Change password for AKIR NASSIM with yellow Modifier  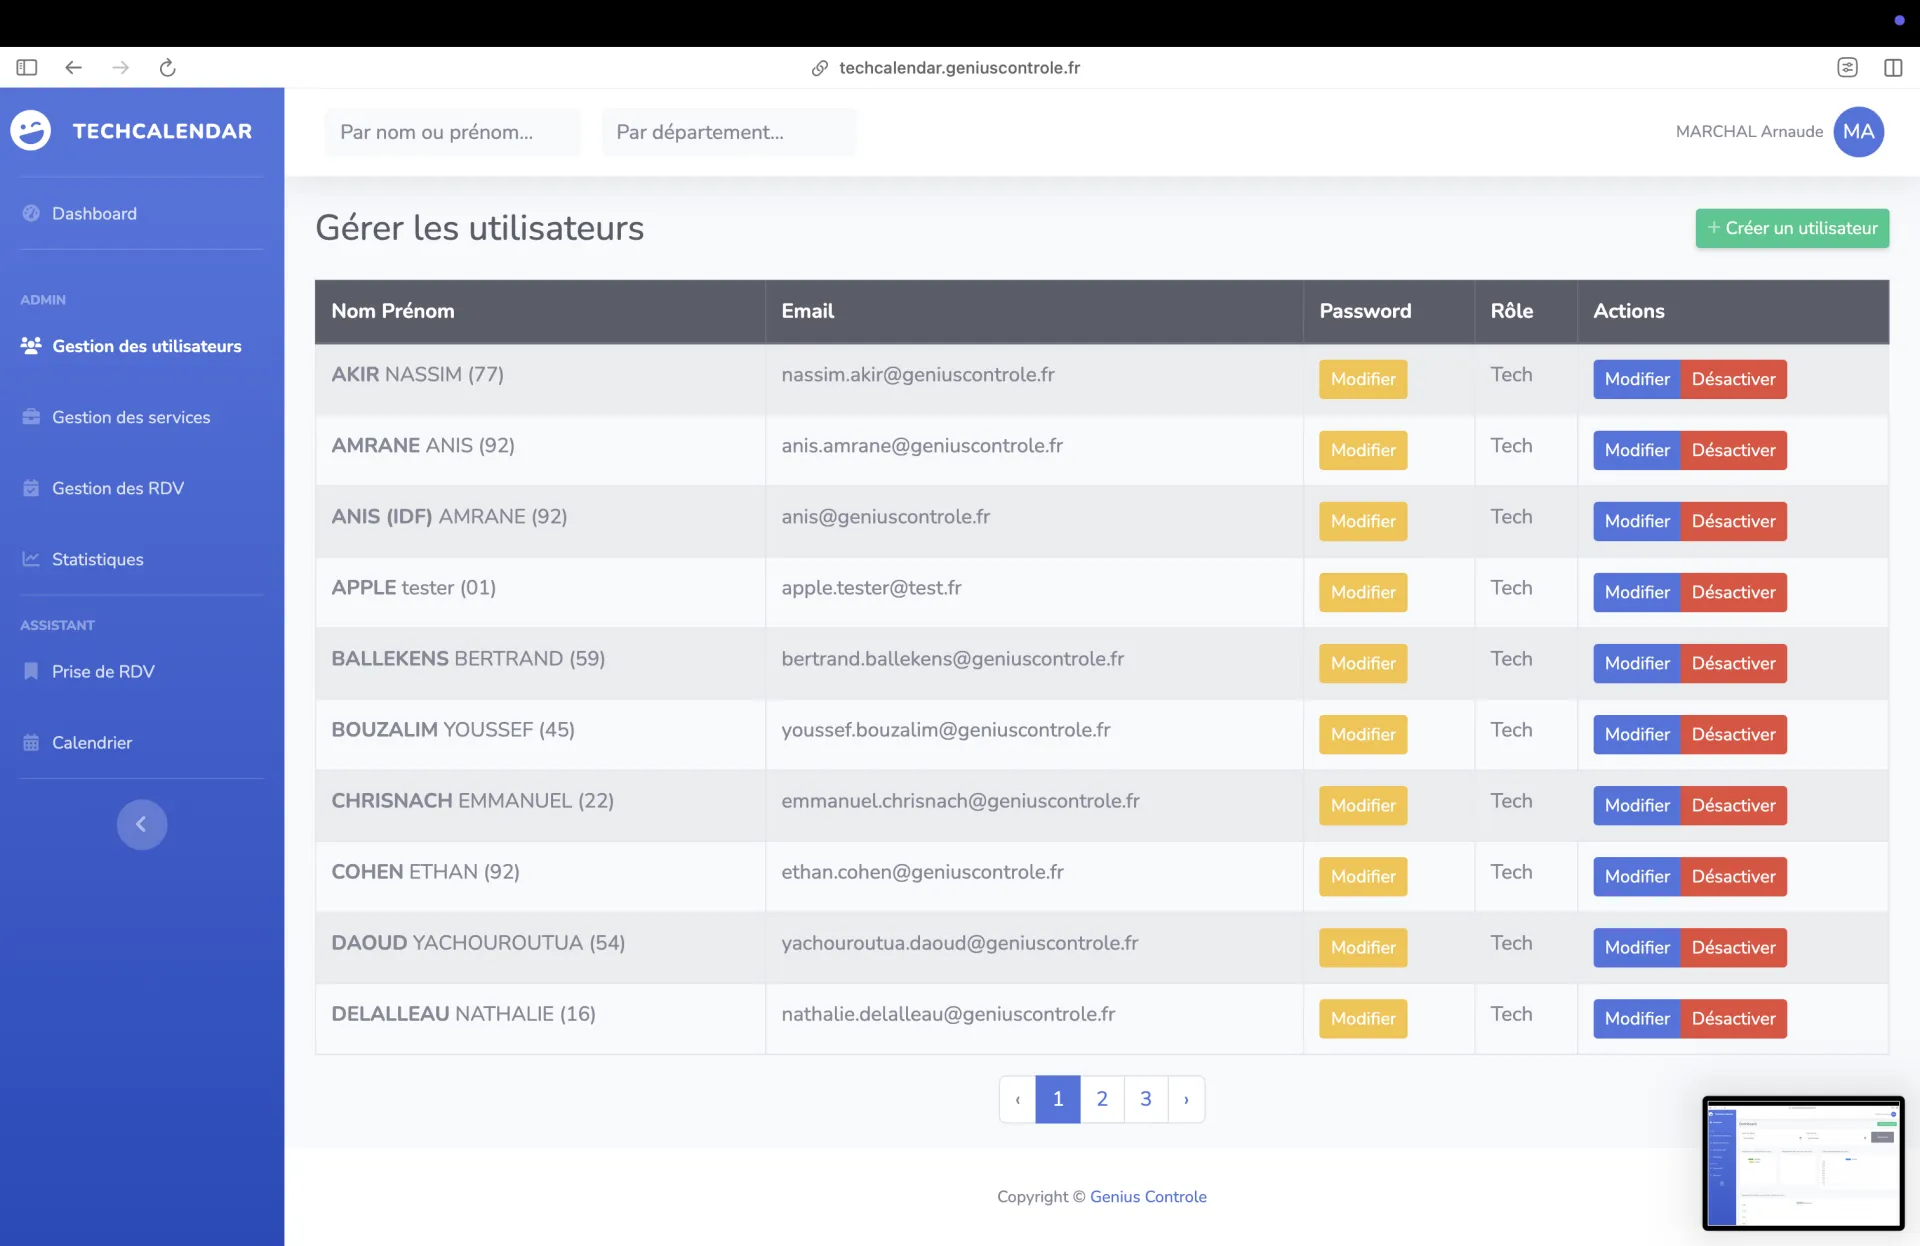(1362, 379)
